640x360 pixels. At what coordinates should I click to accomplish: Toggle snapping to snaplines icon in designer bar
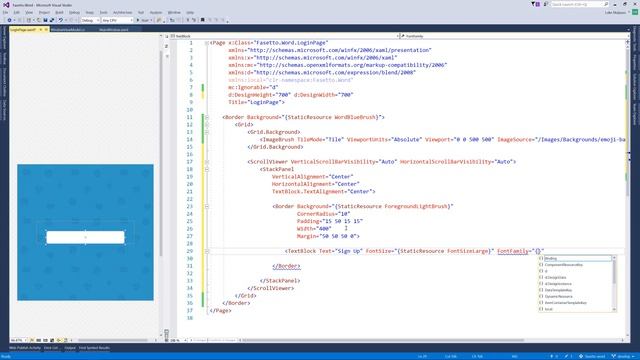coord(59,340)
